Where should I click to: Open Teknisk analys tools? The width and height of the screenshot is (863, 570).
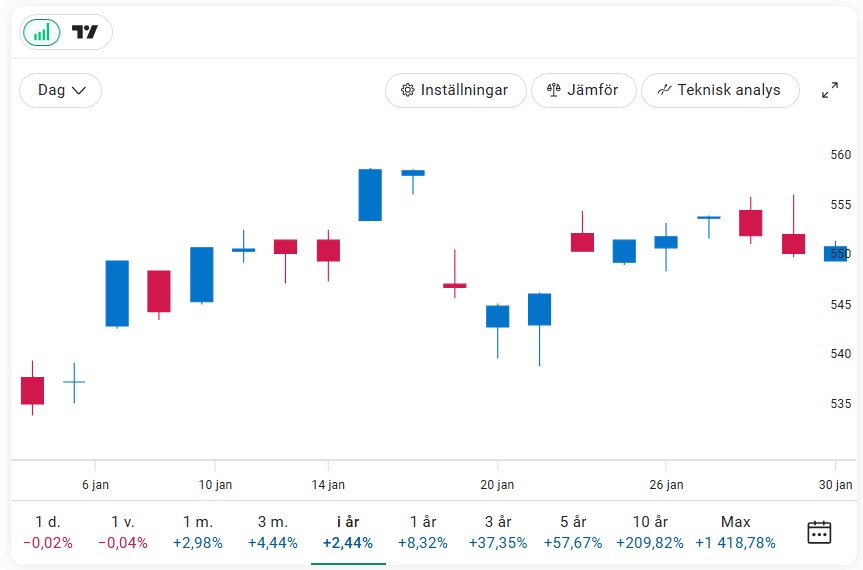[719, 90]
